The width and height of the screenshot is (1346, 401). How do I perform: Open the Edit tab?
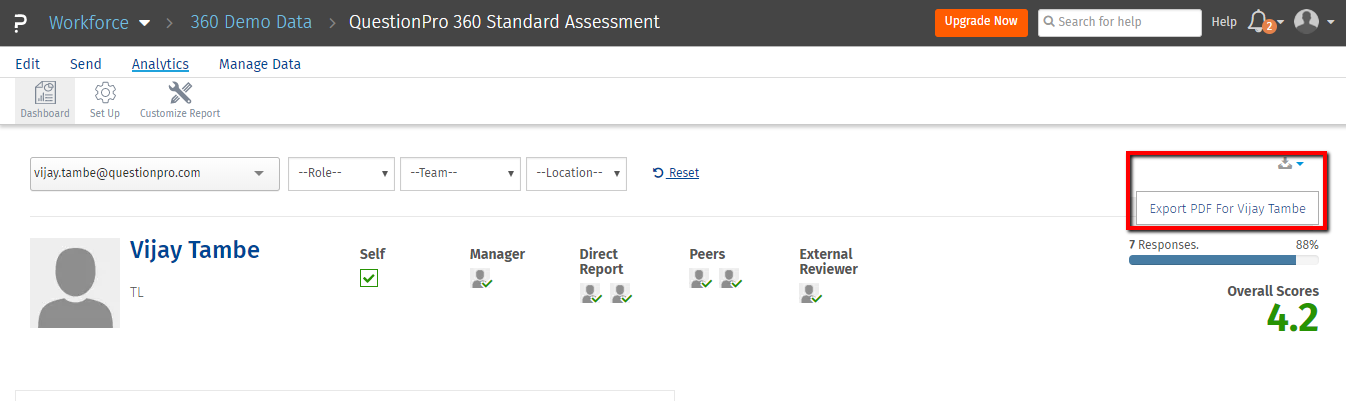[28, 64]
